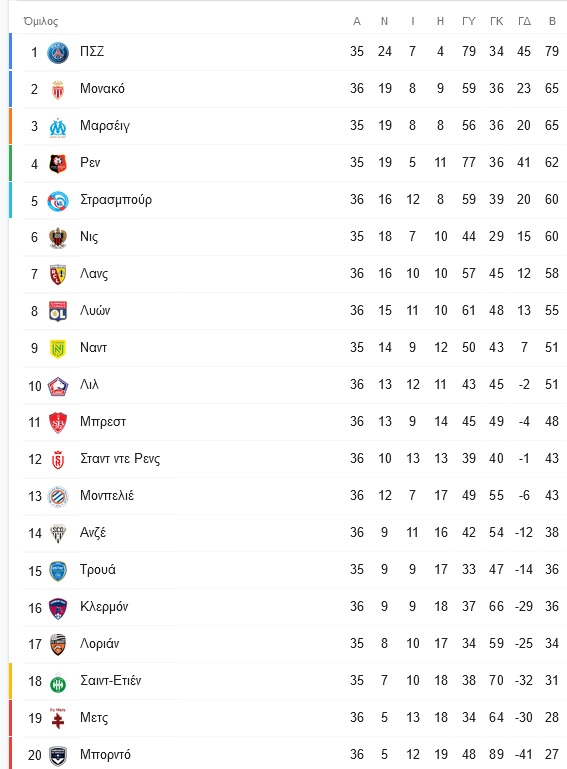Select the Μονπελιέ team name
Image resolution: width=567 pixels, height=769 pixels.
coord(107,495)
